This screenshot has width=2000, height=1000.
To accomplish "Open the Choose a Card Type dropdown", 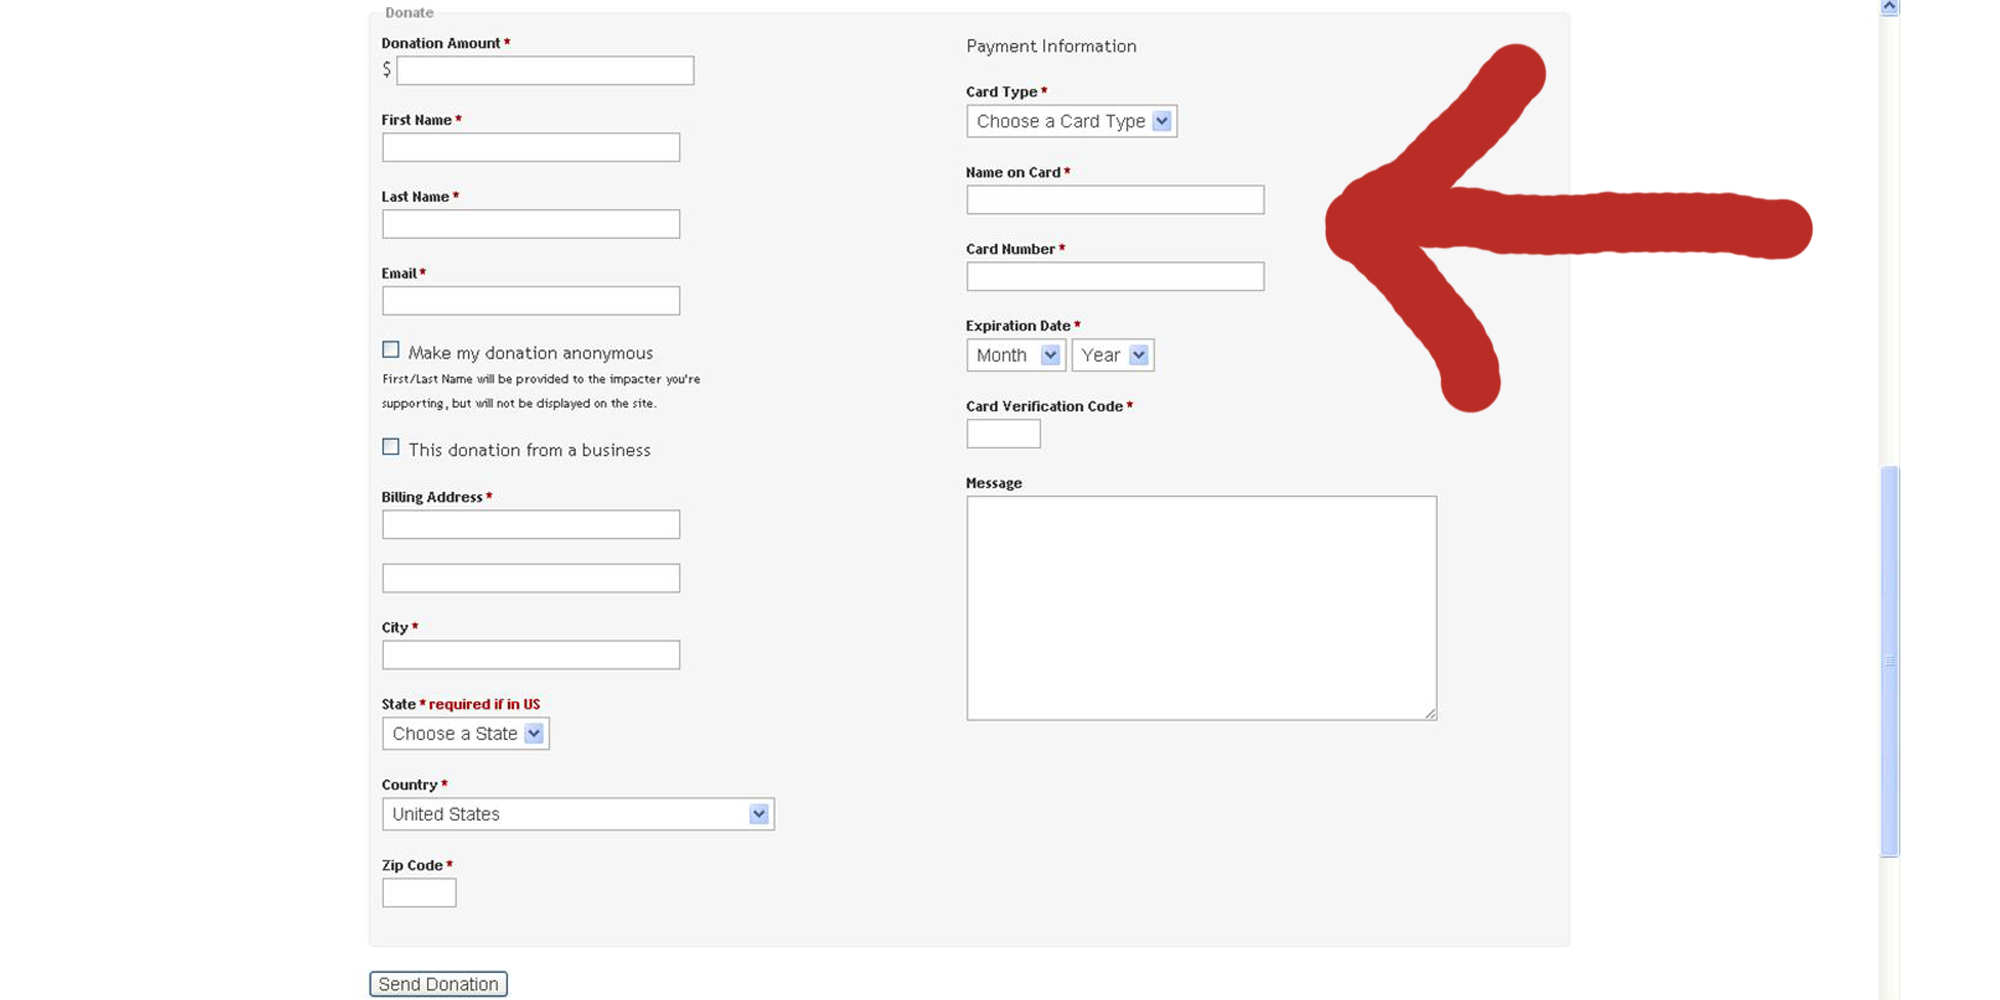I will [1071, 121].
